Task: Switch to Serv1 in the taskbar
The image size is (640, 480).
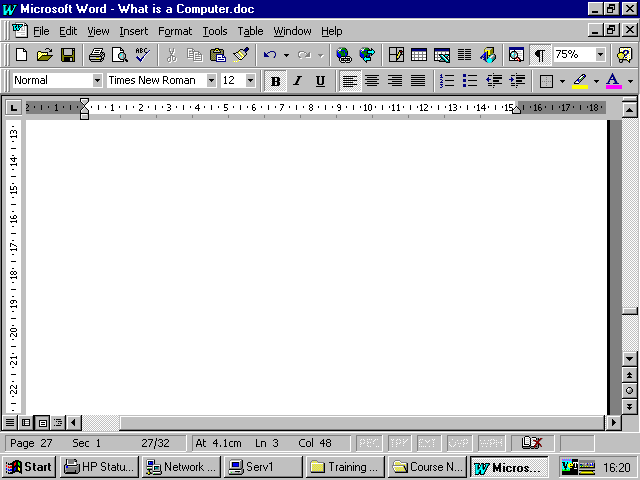Action: click(x=262, y=466)
